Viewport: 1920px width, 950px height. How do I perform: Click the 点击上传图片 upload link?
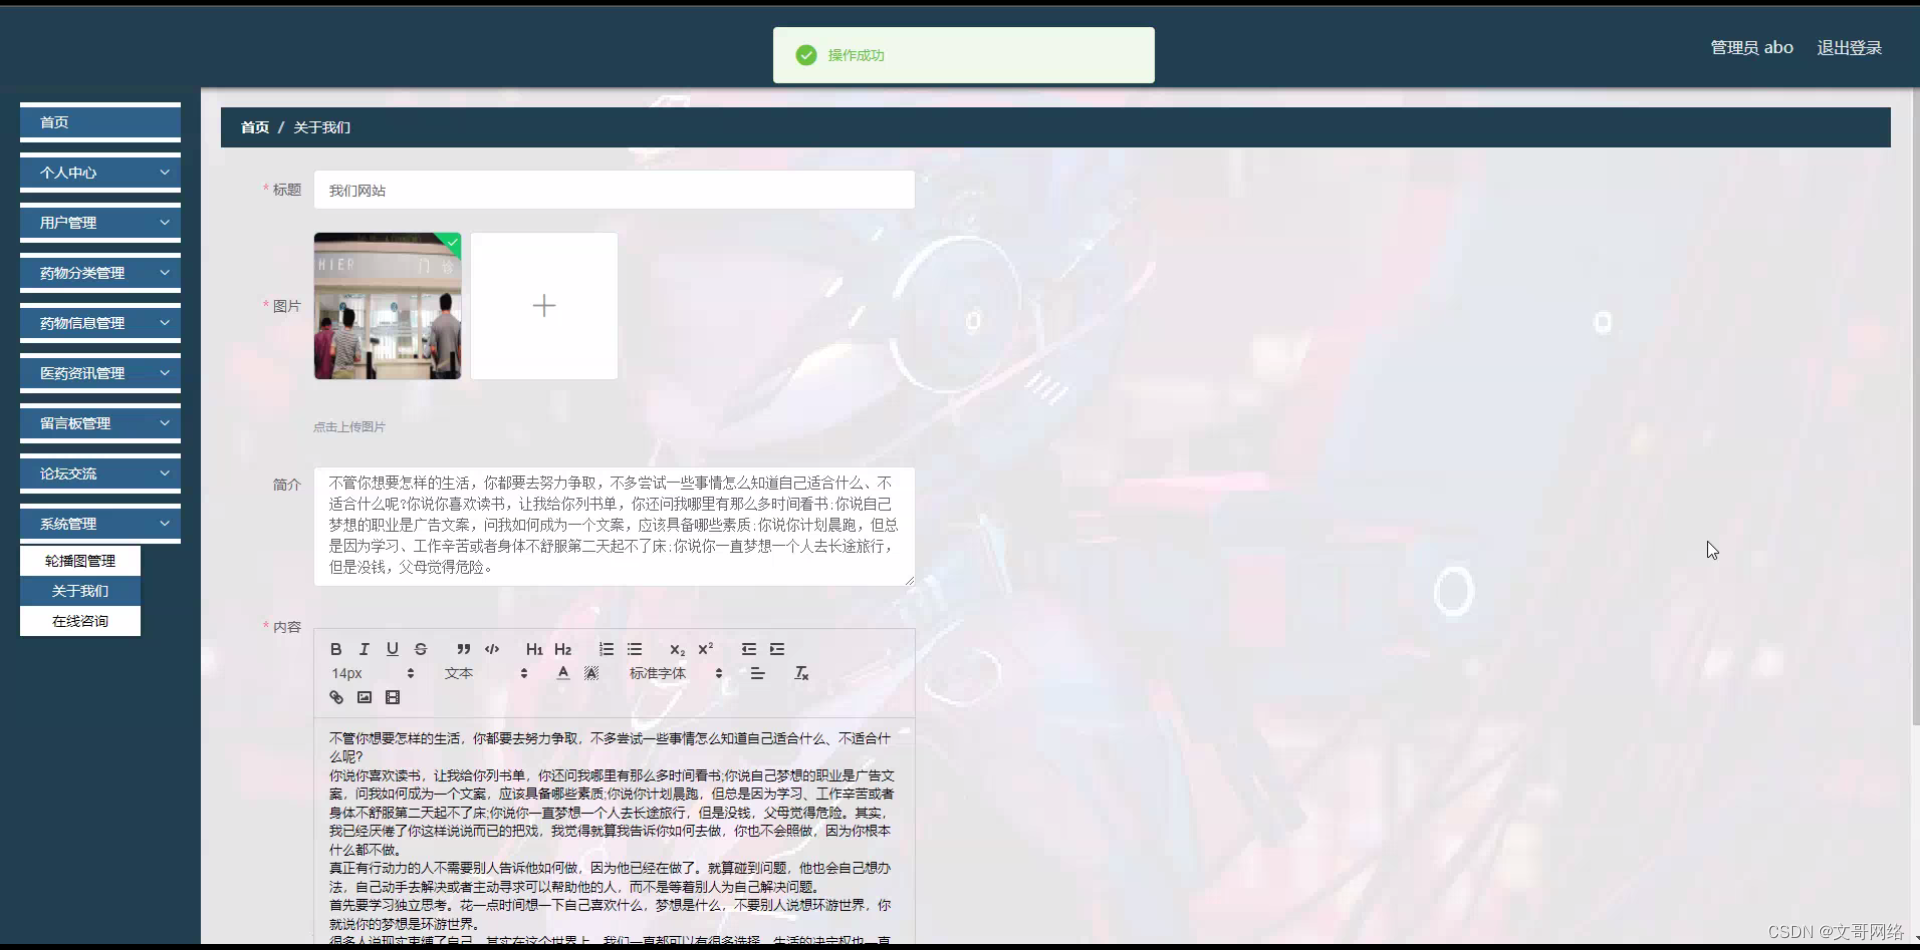348,426
